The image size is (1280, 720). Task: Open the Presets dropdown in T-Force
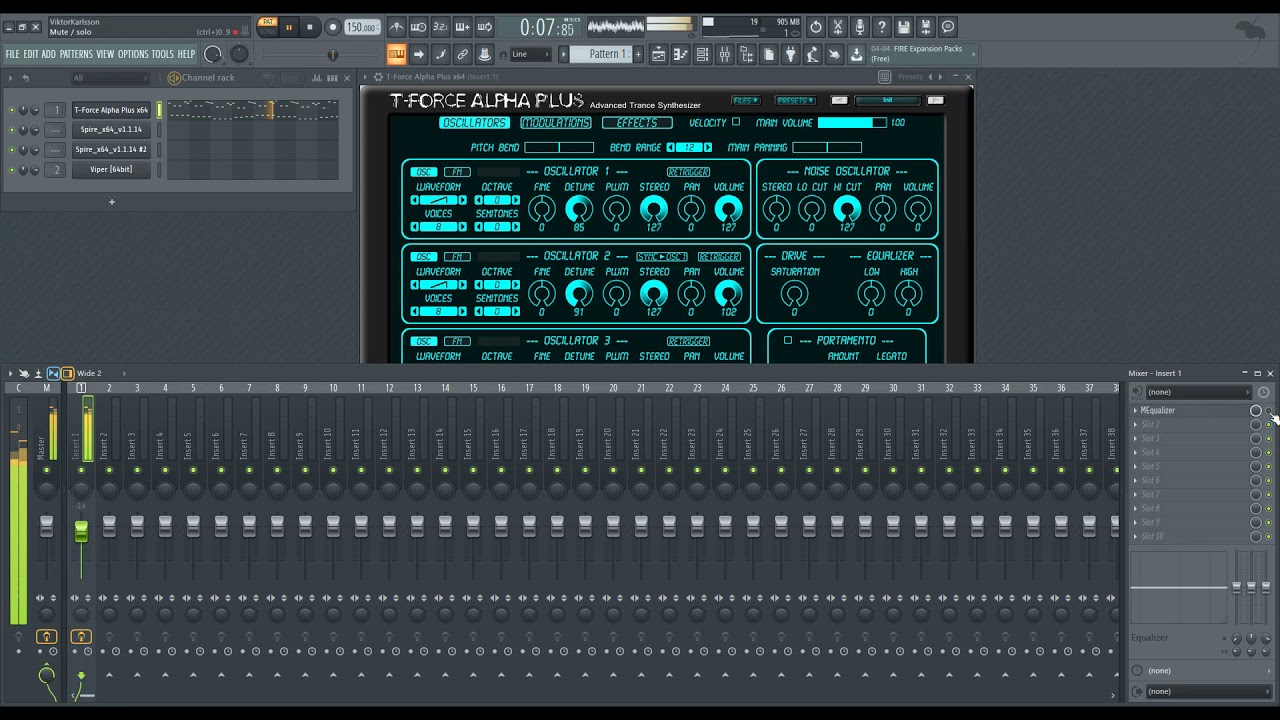click(796, 101)
